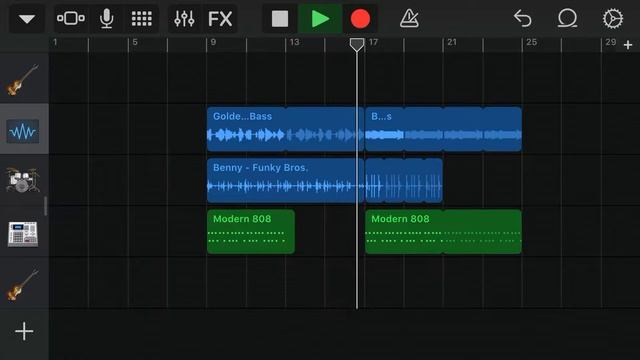The width and height of the screenshot is (640, 360).
Task: Start recording with the red record button
Action: click(x=360, y=19)
